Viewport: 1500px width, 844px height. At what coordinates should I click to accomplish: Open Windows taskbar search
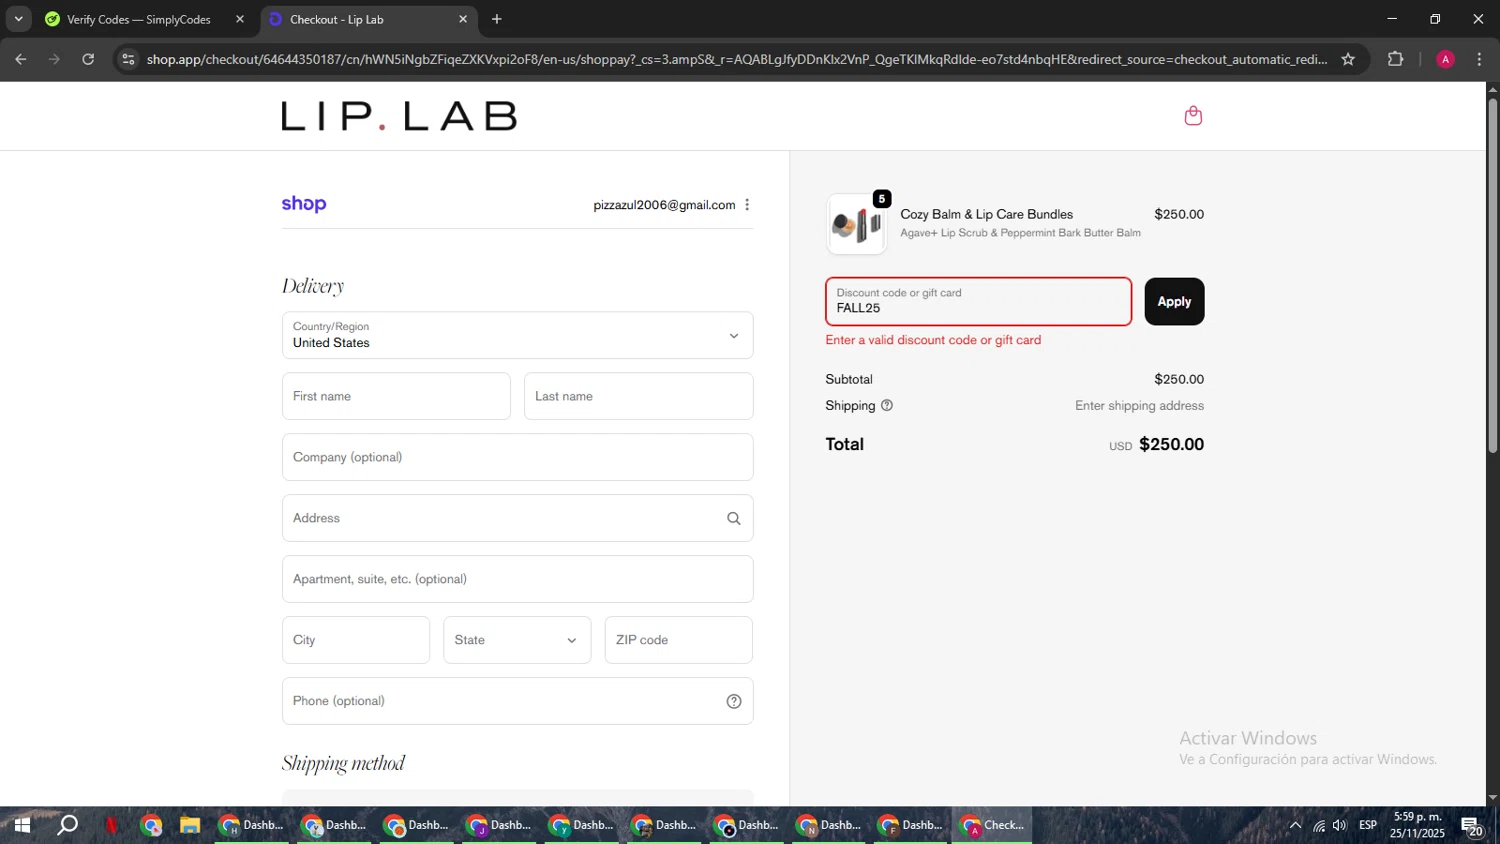click(67, 825)
